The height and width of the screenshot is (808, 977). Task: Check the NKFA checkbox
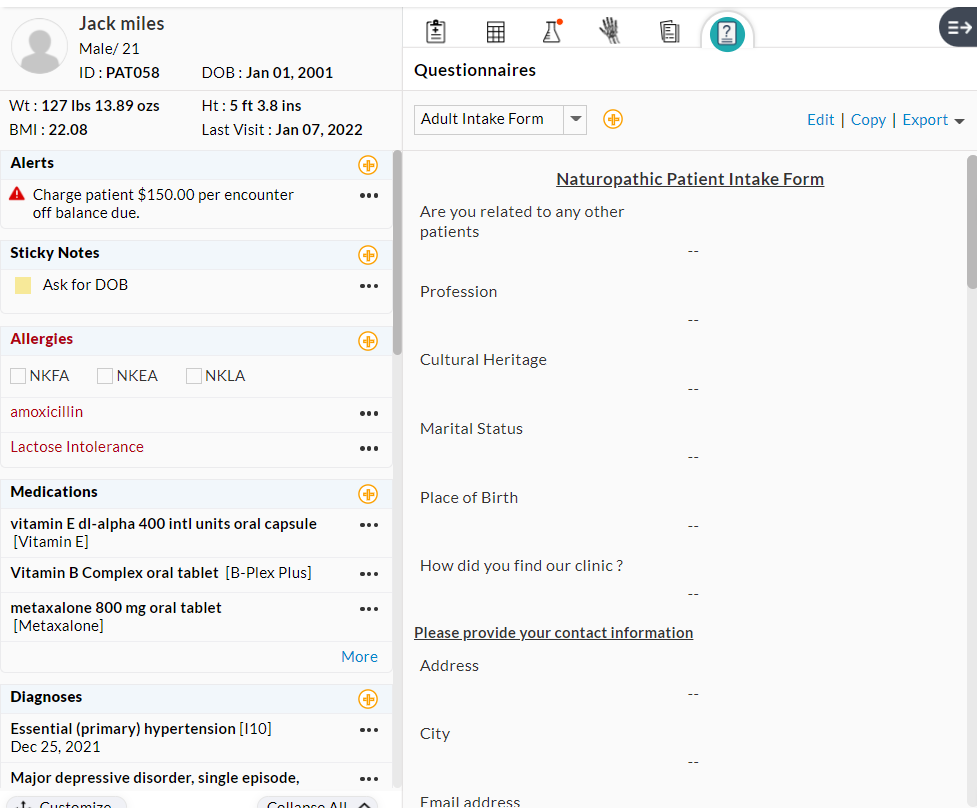click(18, 376)
